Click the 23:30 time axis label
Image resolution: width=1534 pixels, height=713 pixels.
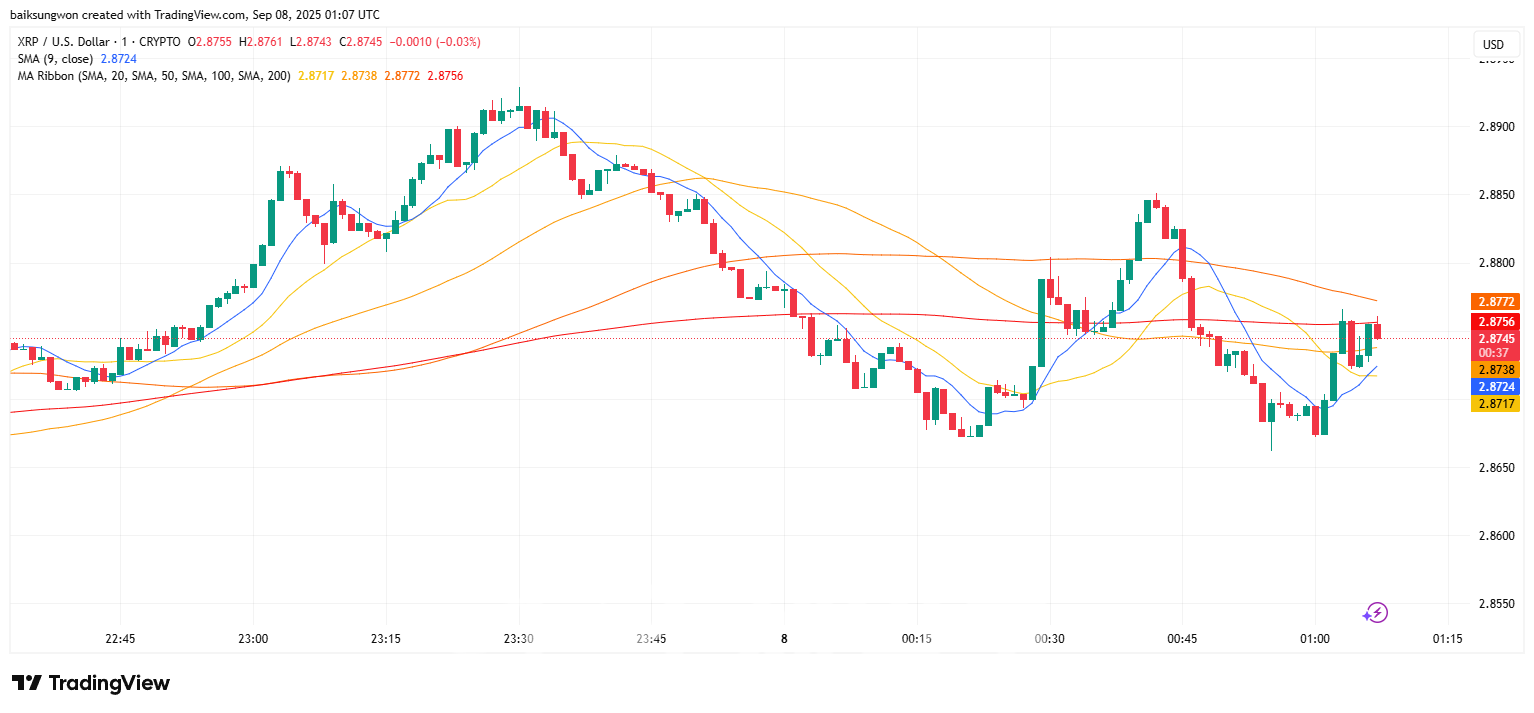518,639
